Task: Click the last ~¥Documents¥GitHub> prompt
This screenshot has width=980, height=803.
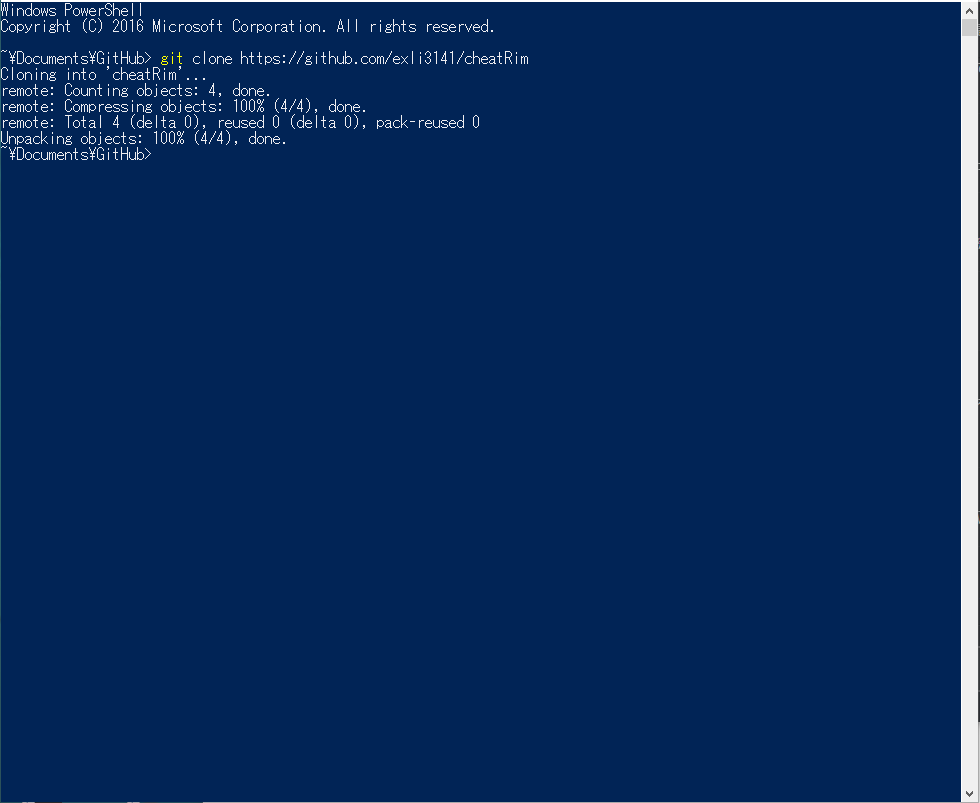Action: (76, 154)
